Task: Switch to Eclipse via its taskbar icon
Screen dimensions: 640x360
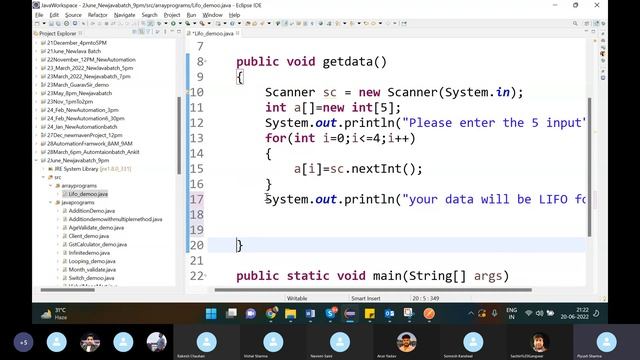Action: (x=350, y=313)
